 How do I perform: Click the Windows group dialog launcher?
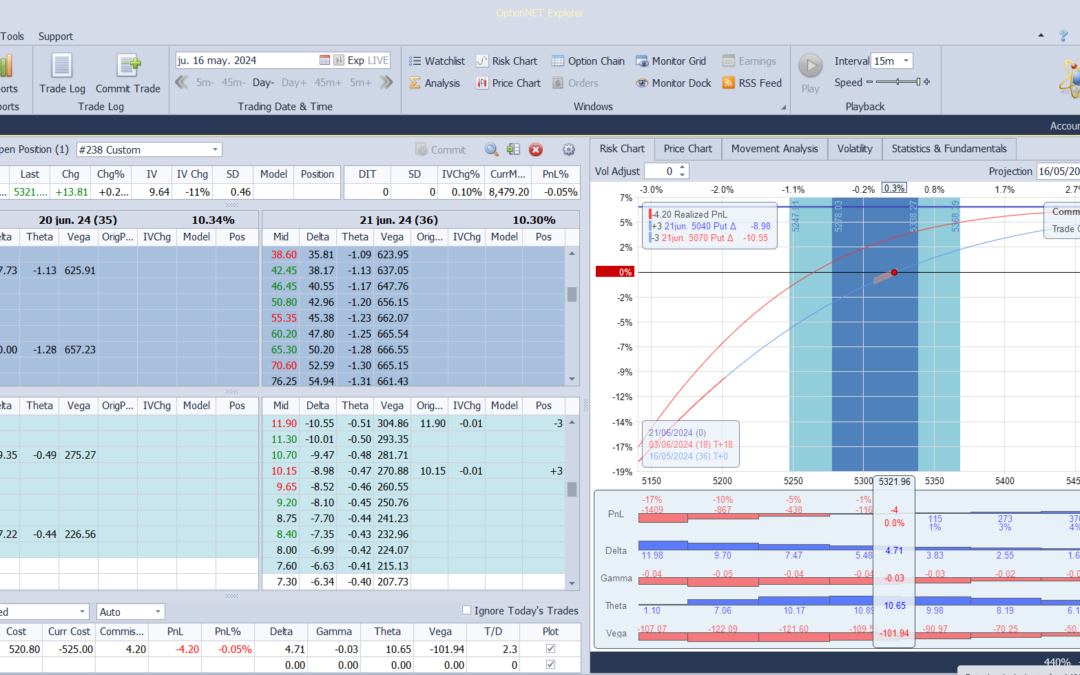click(783, 108)
